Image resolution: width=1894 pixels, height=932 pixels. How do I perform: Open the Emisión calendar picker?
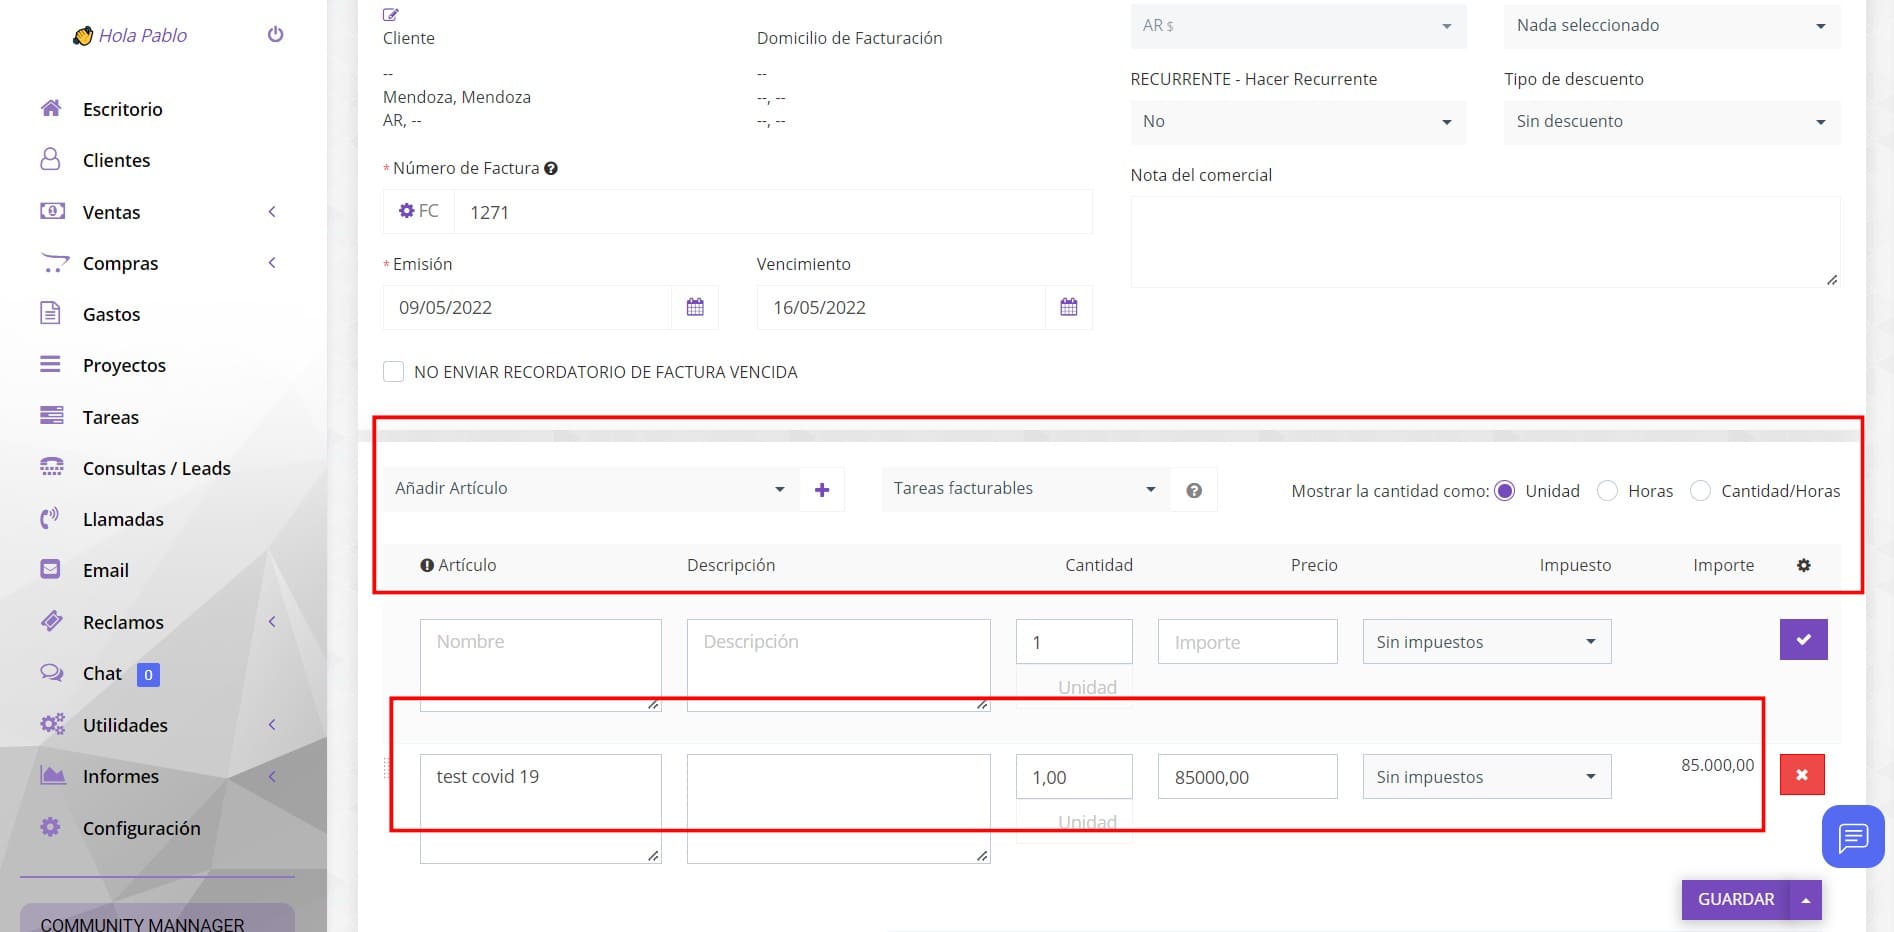coord(695,307)
